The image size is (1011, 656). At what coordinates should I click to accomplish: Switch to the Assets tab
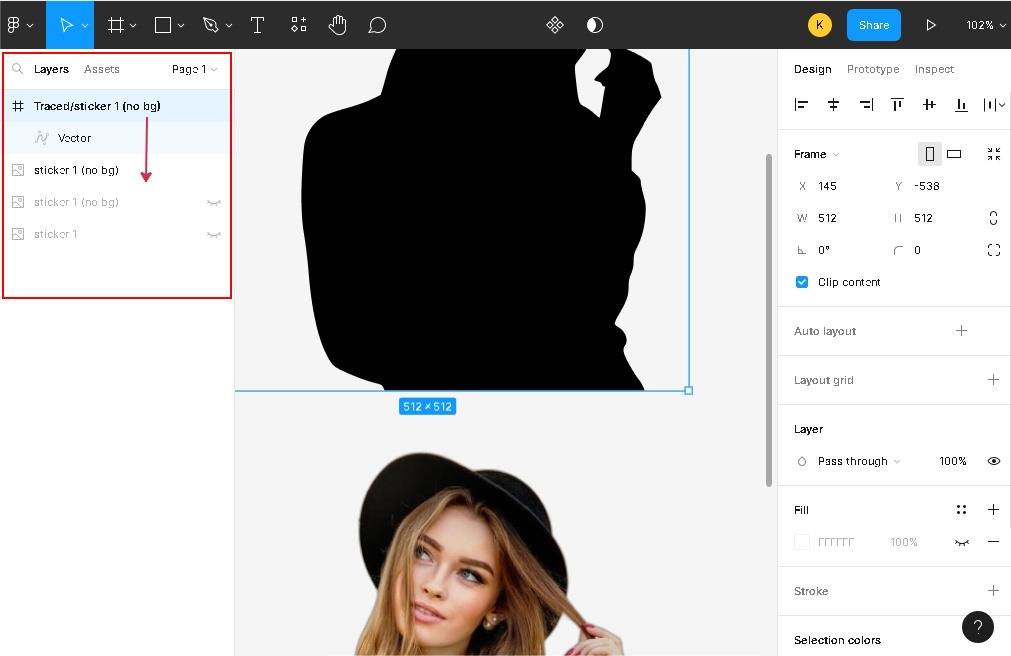click(101, 69)
